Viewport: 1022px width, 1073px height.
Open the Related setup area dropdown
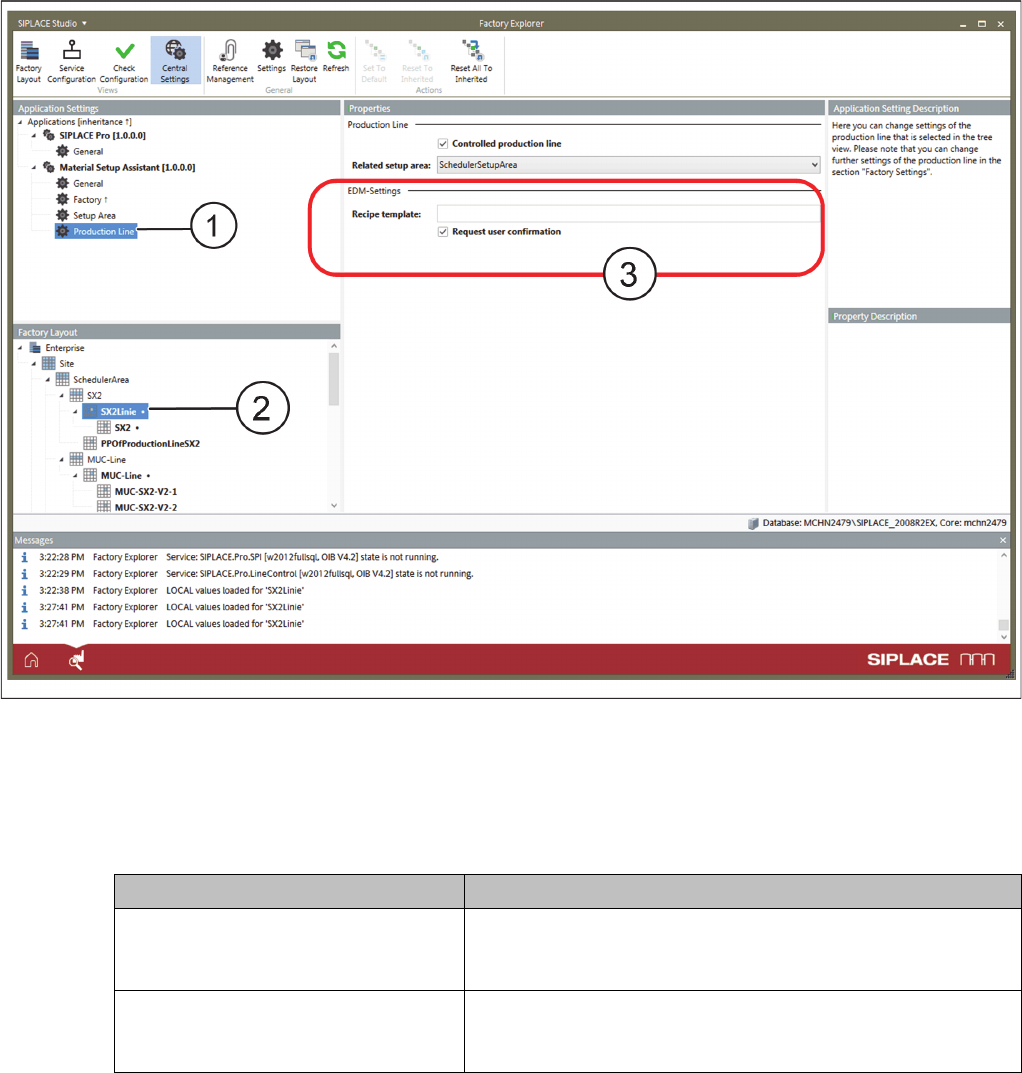(x=628, y=165)
